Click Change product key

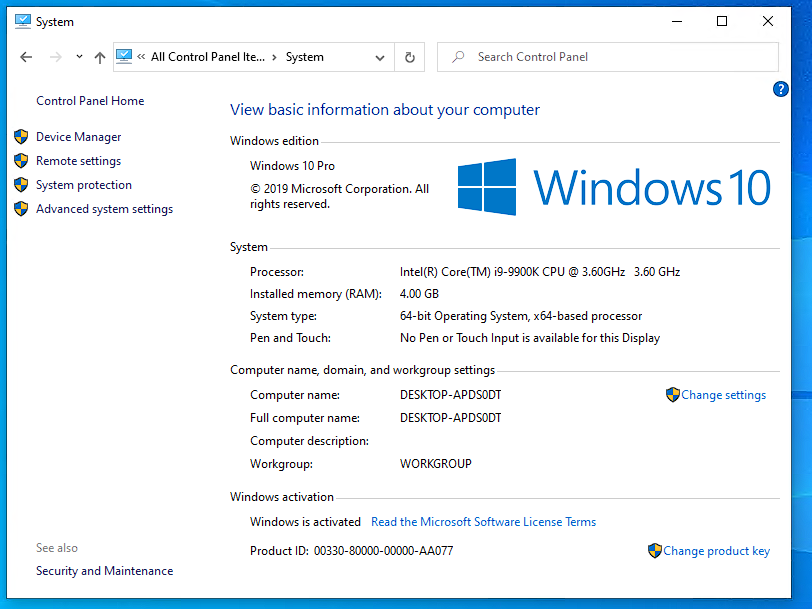tap(717, 551)
